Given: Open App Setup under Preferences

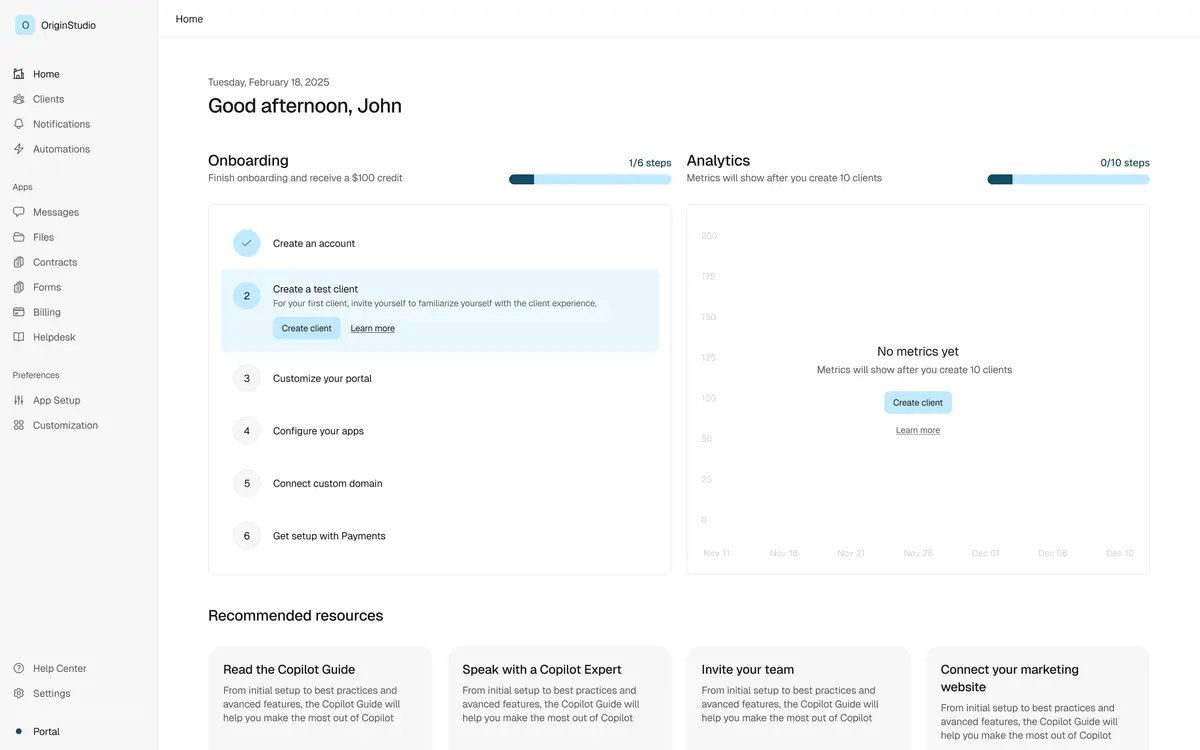Looking at the screenshot, I should tap(17, 398).
